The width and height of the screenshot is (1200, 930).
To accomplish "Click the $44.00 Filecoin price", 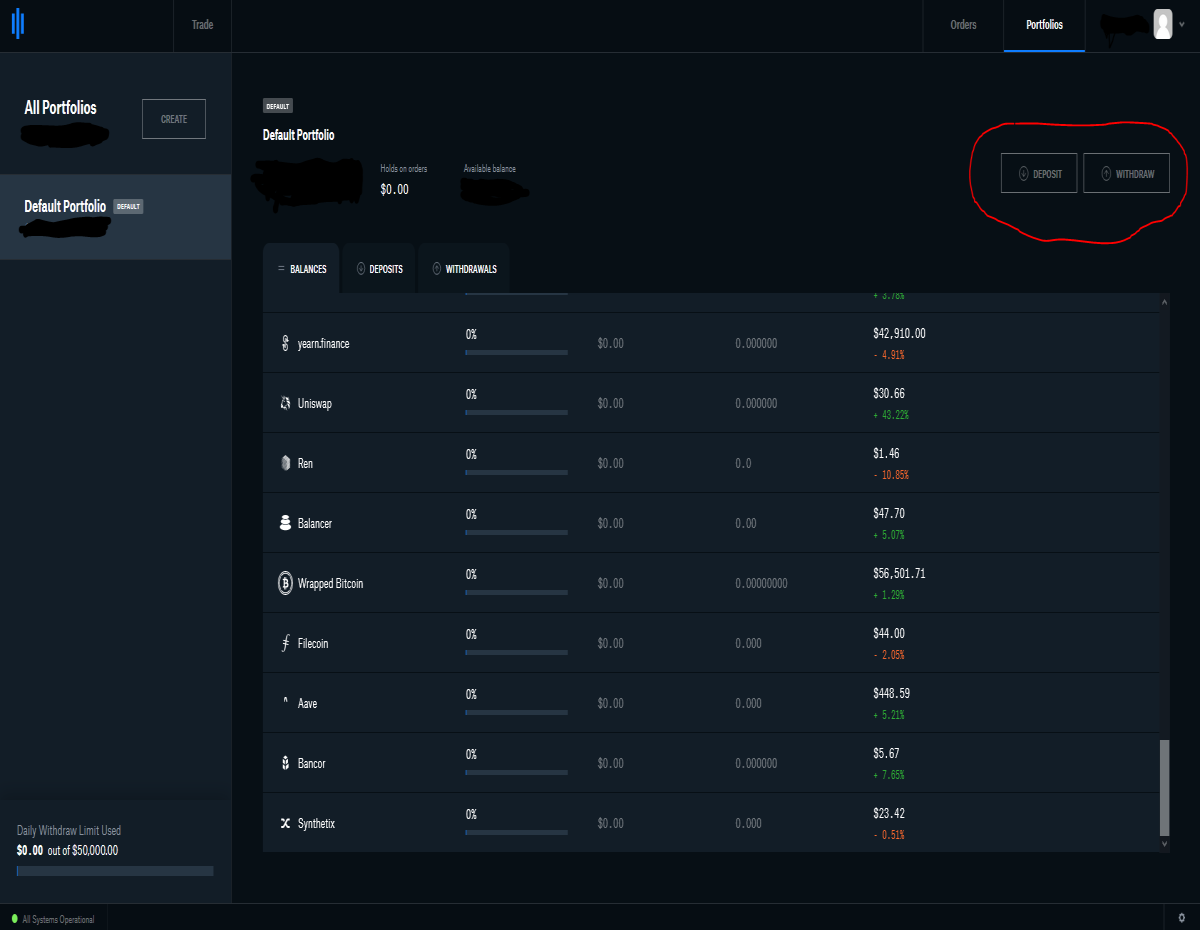I will click(888, 633).
